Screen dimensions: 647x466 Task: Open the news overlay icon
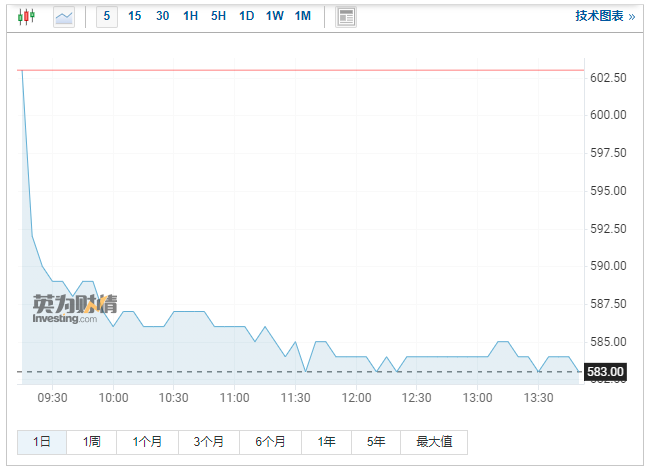tap(346, 17)
